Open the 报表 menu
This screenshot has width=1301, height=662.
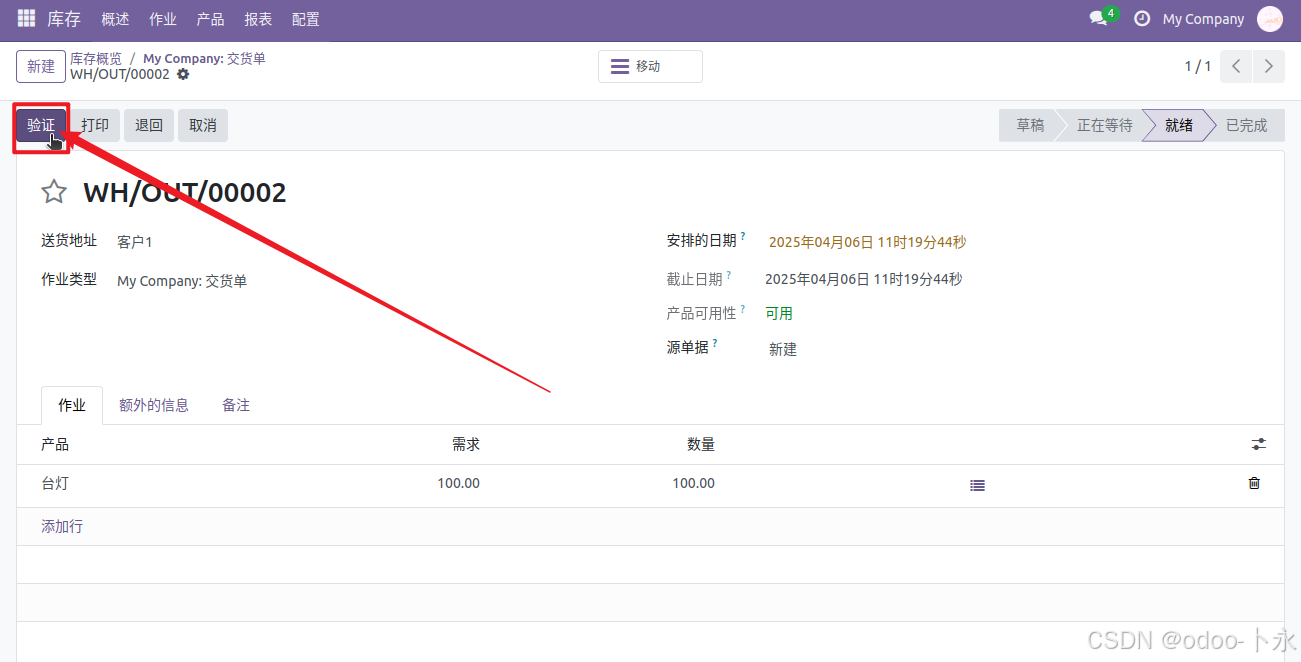click(258, 19)
